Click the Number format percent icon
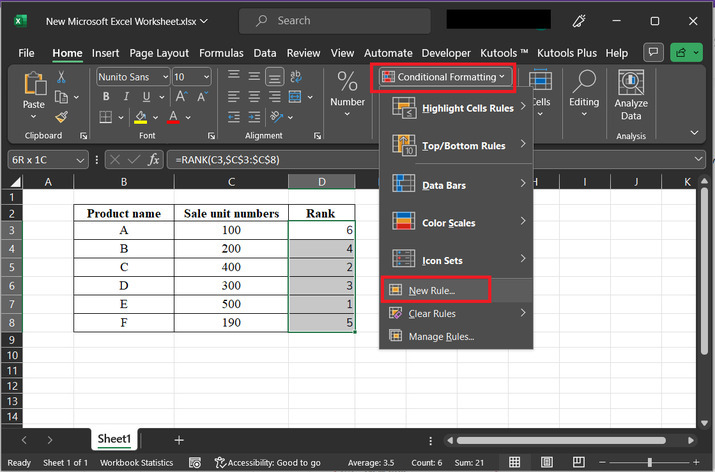Screen dimensions: 715x472 point(347,82)
